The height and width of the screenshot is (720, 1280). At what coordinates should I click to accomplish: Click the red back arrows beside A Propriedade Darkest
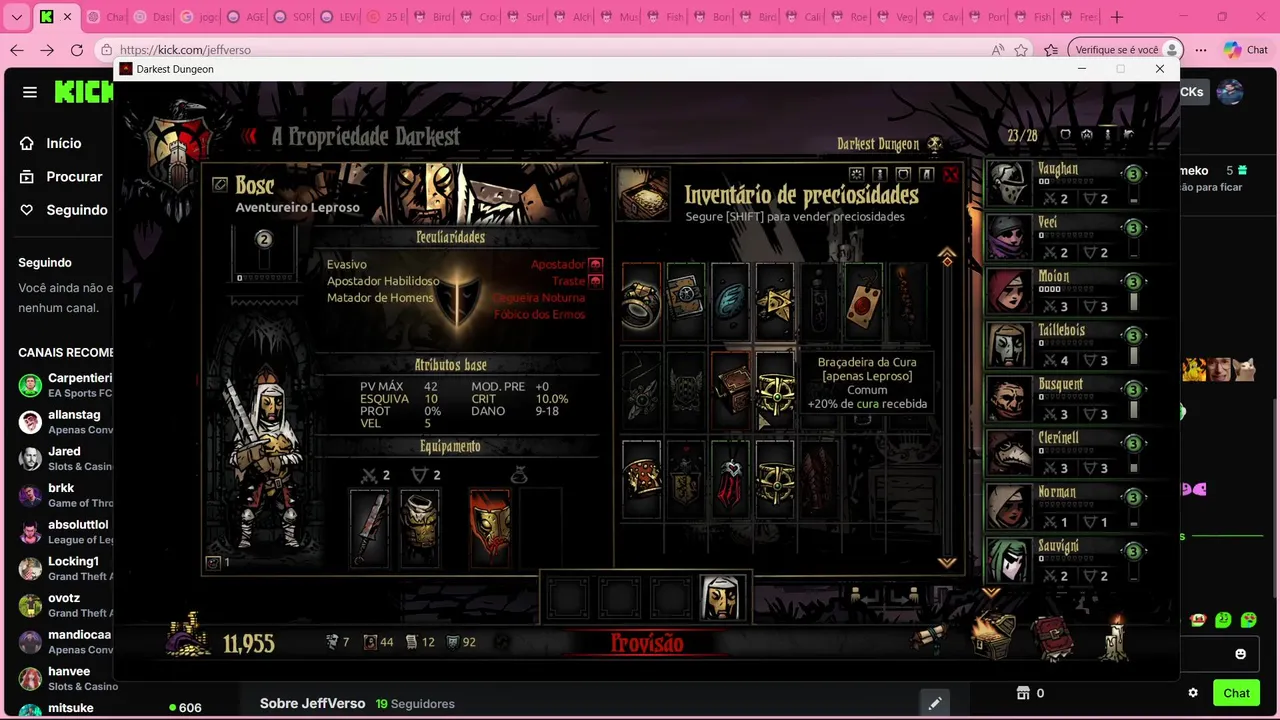tap(250, 136)
